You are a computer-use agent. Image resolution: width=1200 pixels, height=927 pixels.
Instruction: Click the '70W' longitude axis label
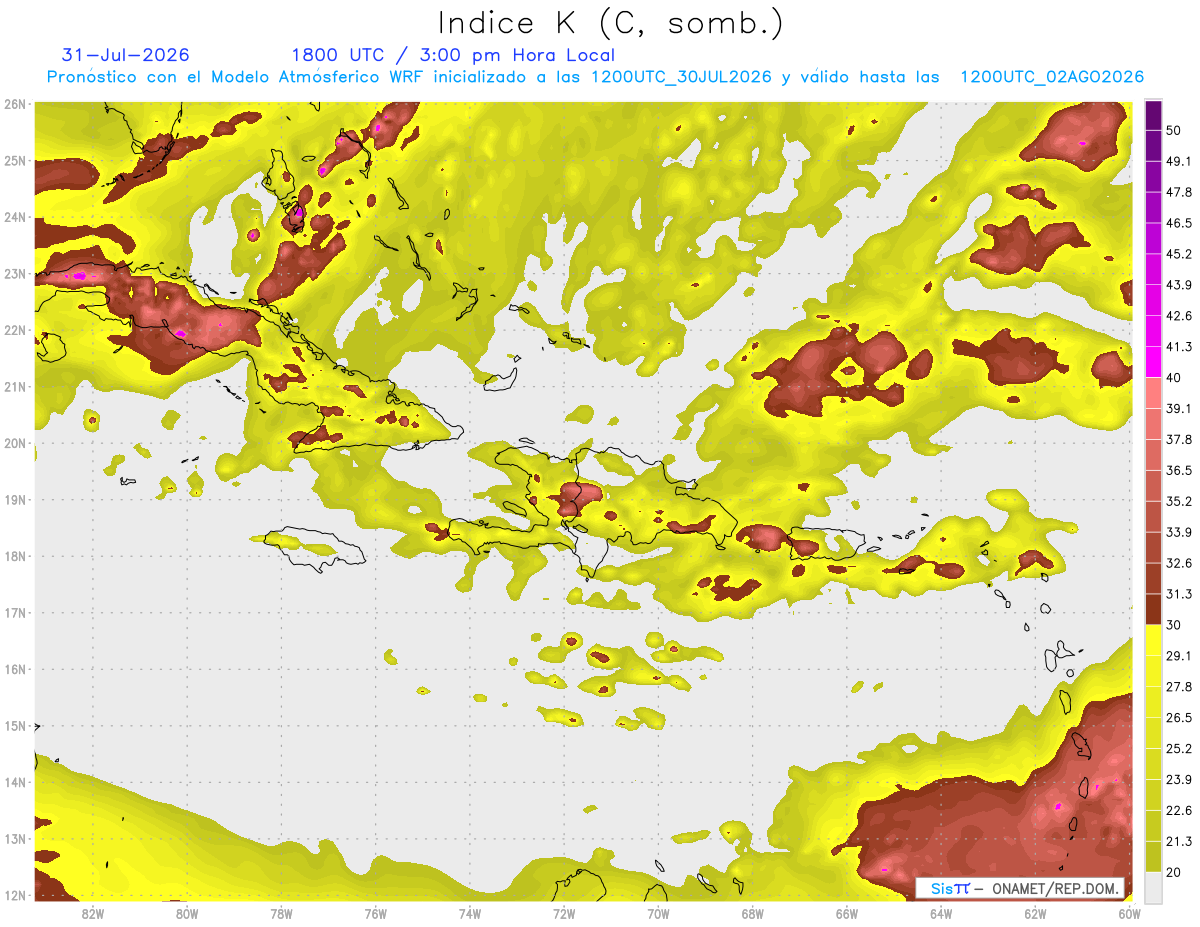click(x=658, y=913)
